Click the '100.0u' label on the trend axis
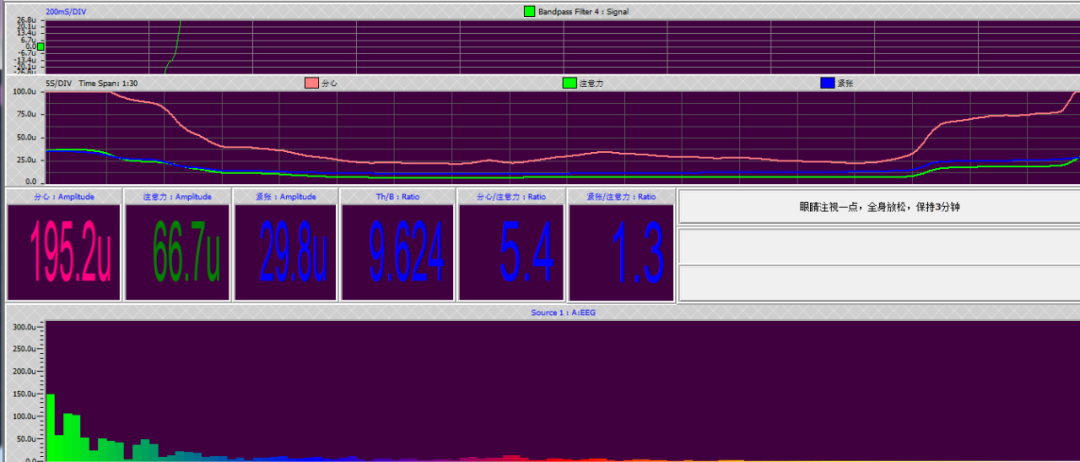 click(x=24, y=92)
